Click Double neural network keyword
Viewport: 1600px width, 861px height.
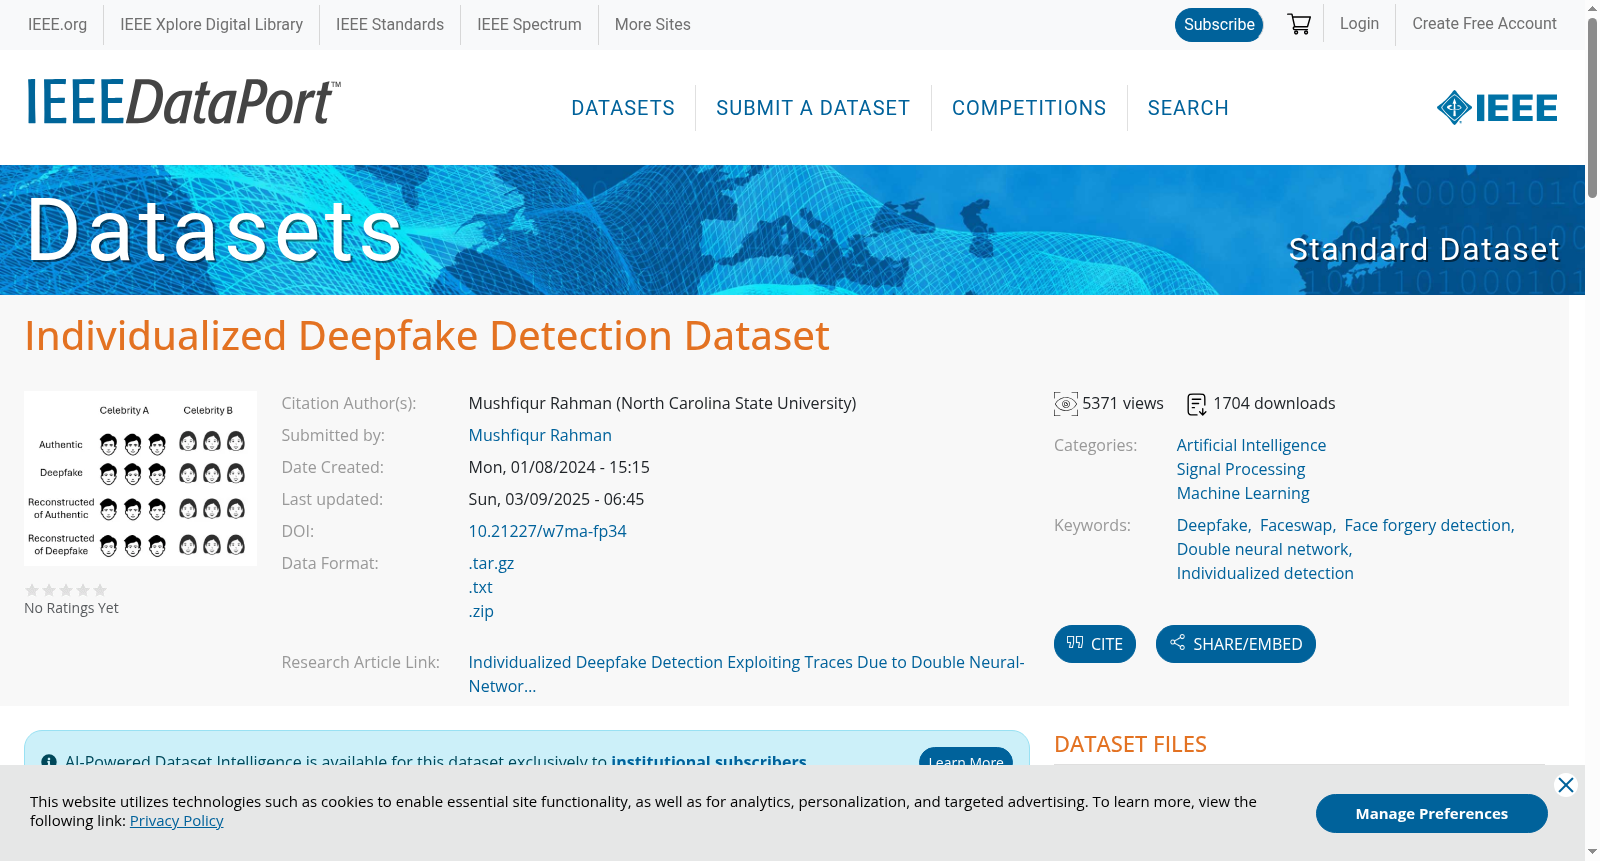click(x=1264, y=550)
